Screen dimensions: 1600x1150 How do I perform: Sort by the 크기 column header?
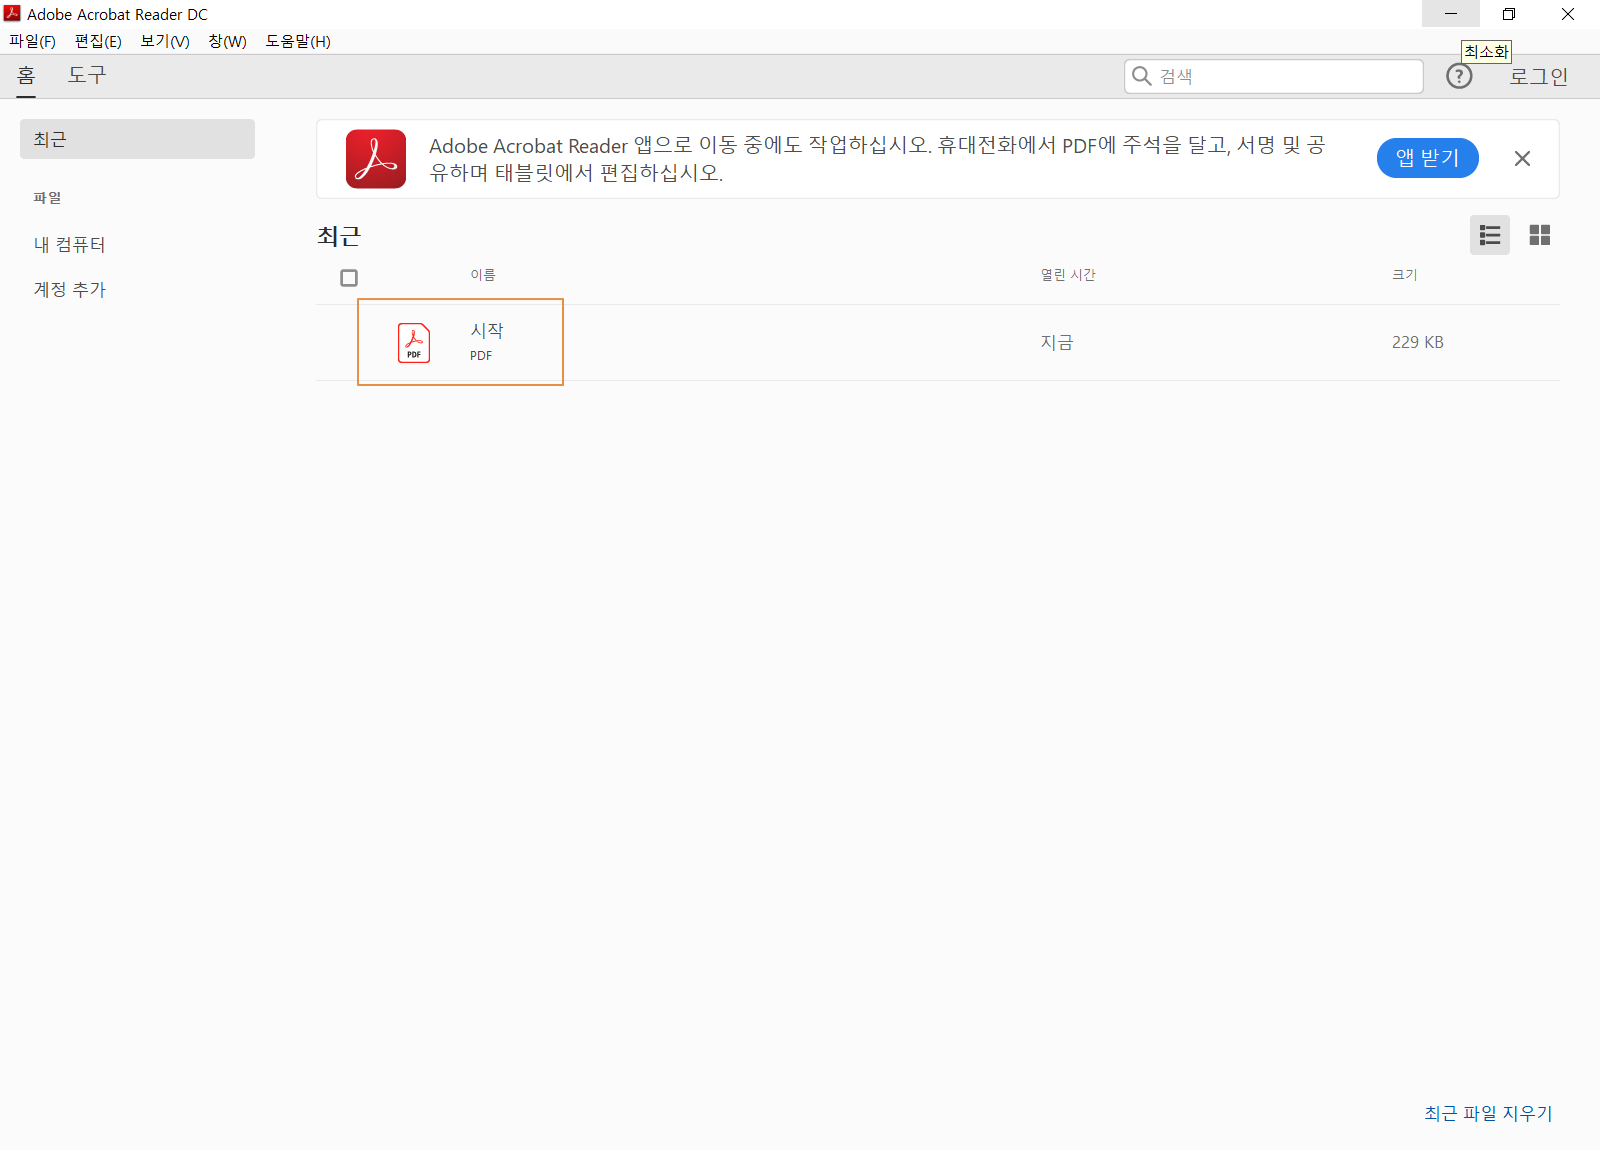click(1405, 275)
